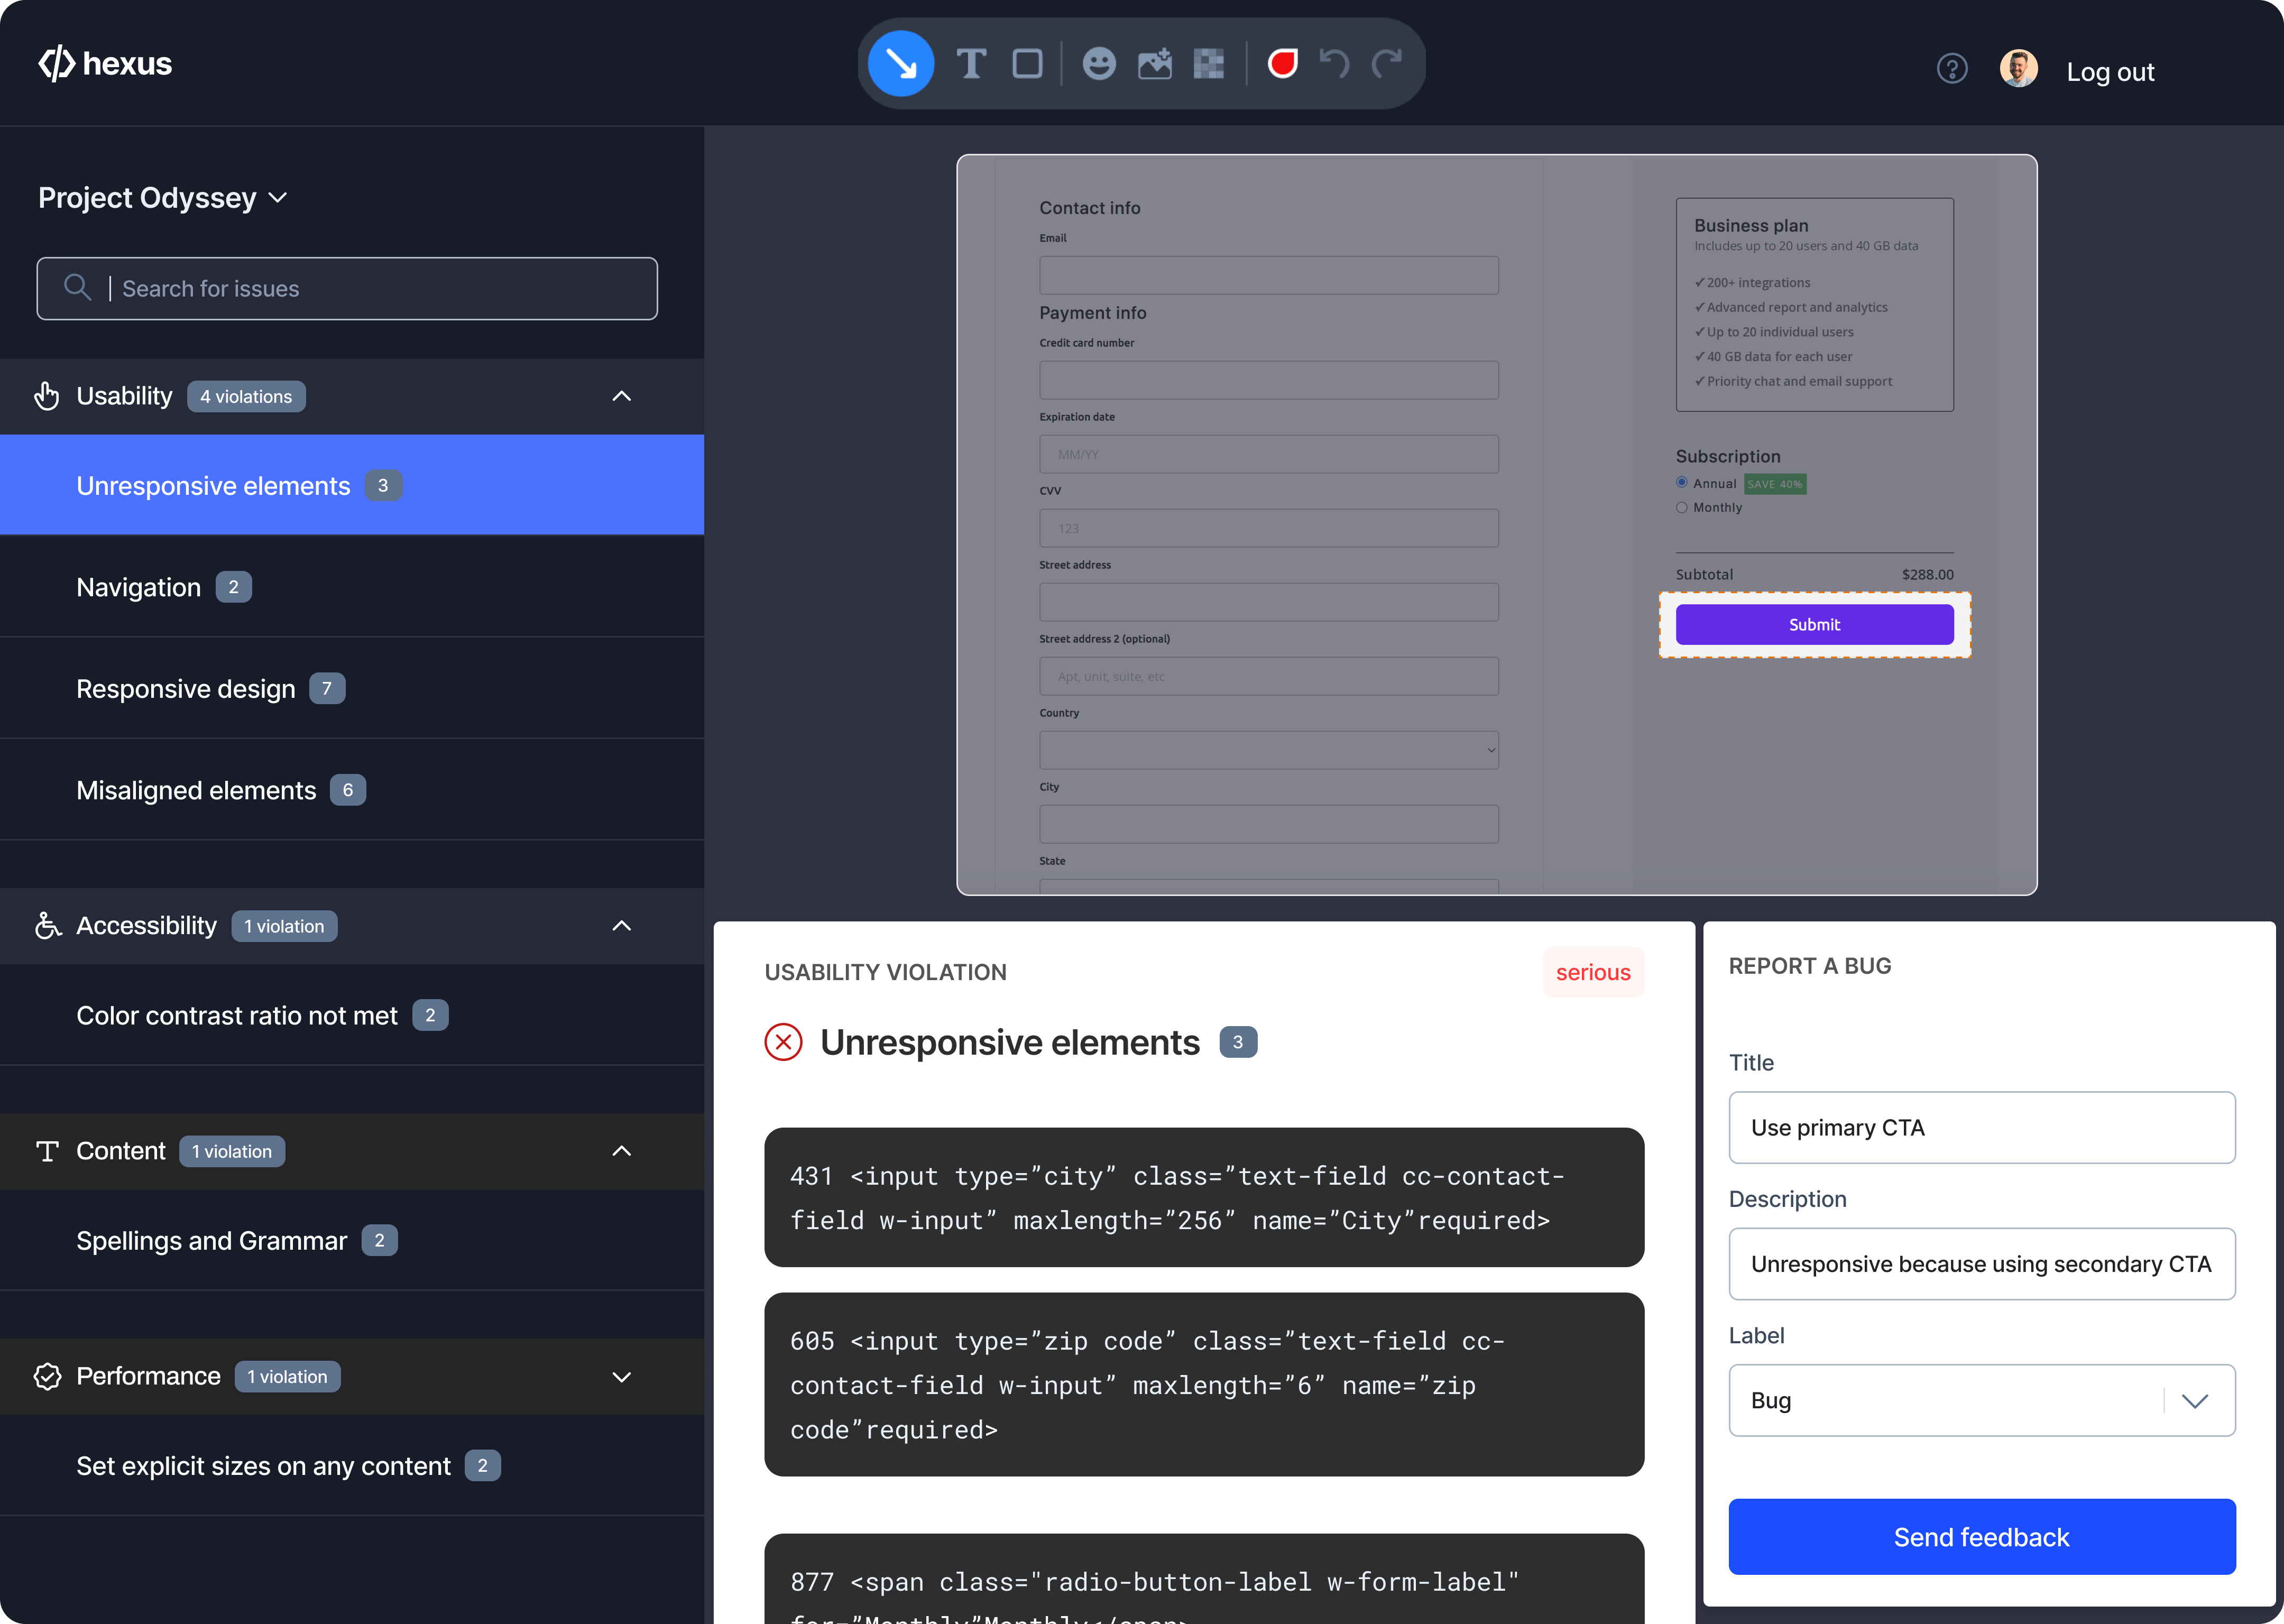Open the Label dropdown showing Bug
Image resolution: width=2284 pixels, height=1624 pixels.
click(x=1981, y=1400)
